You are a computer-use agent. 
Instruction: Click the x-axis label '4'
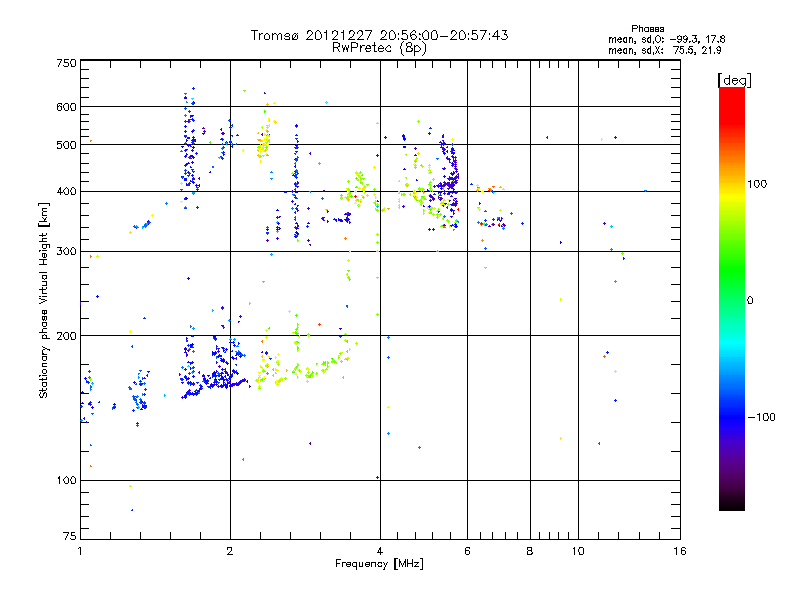click(x=380, y=551)
